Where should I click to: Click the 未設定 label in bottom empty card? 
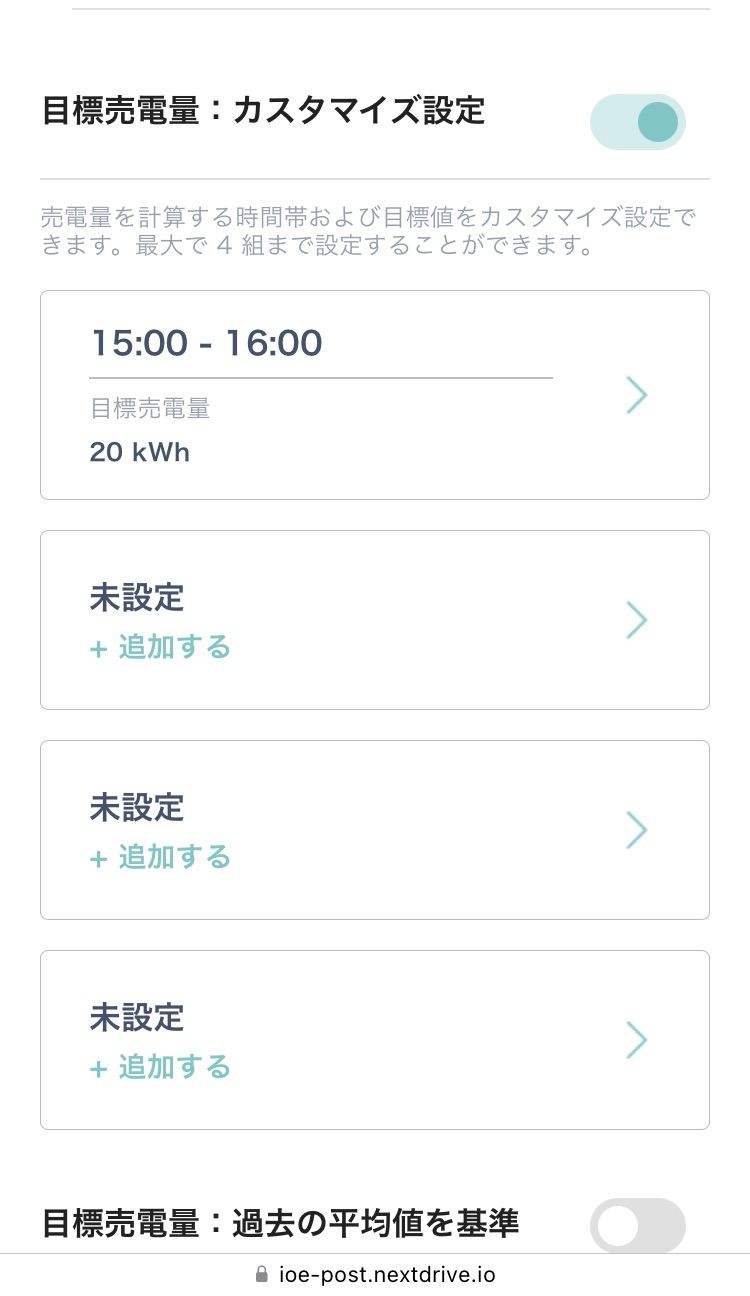point(137,1018)
